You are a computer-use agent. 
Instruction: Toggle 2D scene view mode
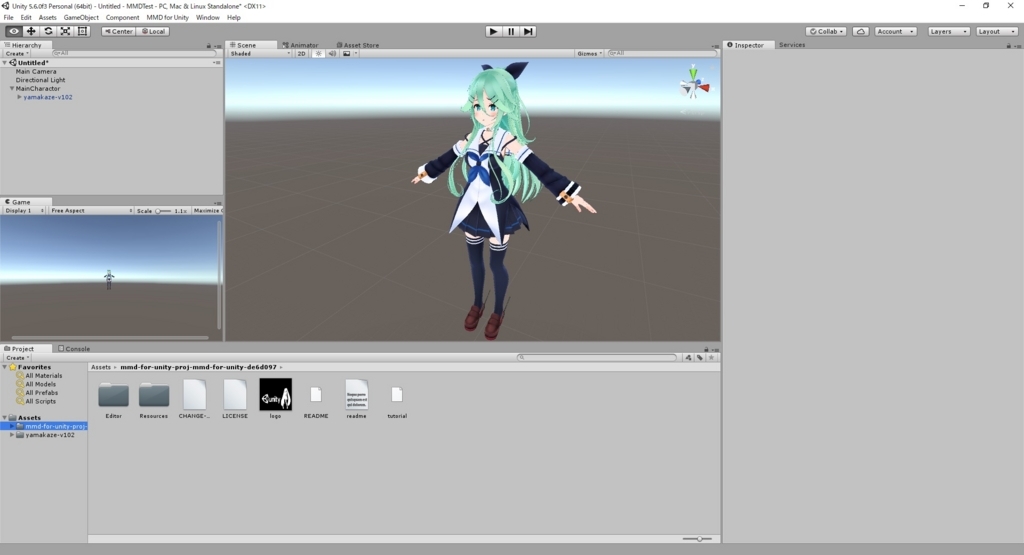click(x=301, y=54)
